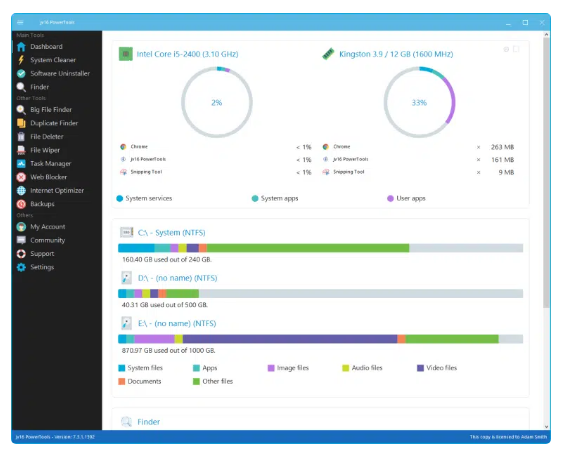Open the File Wiper tool icon

coord(21,150)
